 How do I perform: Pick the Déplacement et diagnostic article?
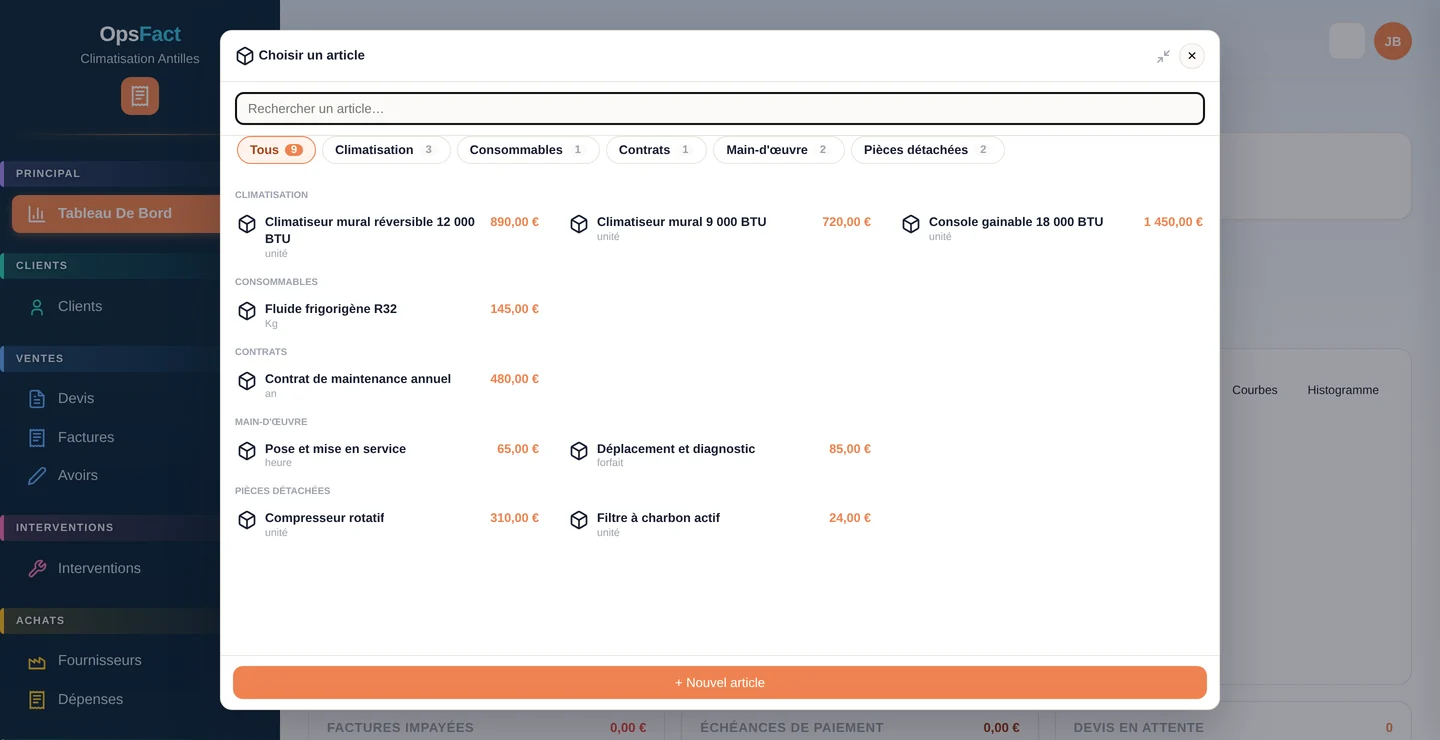click(720, 456)
